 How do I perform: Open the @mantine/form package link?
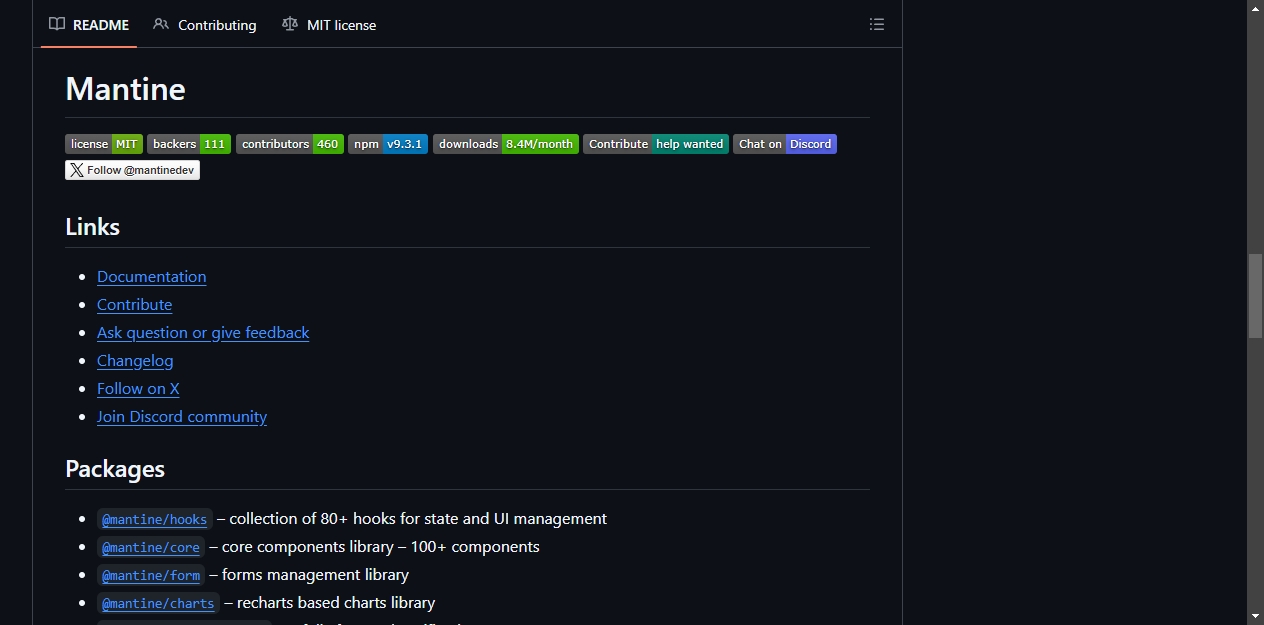(151, 576)
